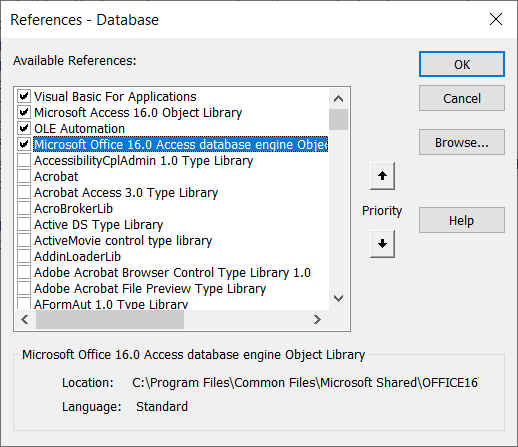Click the vertical scrollbar thumb
Image resolution: width=518 pixels, height=447 pixels.
(338, 119)
